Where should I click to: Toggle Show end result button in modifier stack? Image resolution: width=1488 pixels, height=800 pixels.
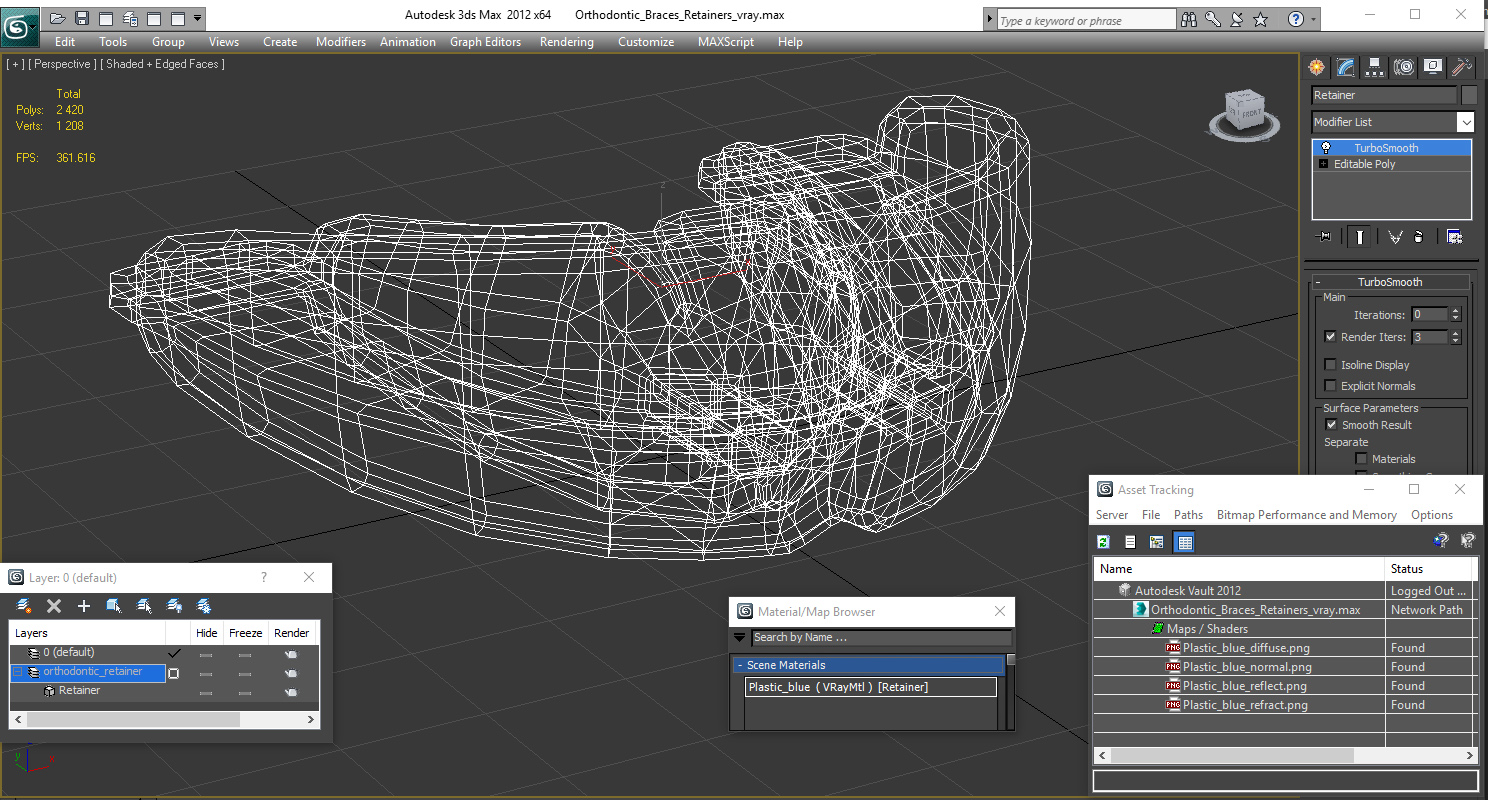1359,237
